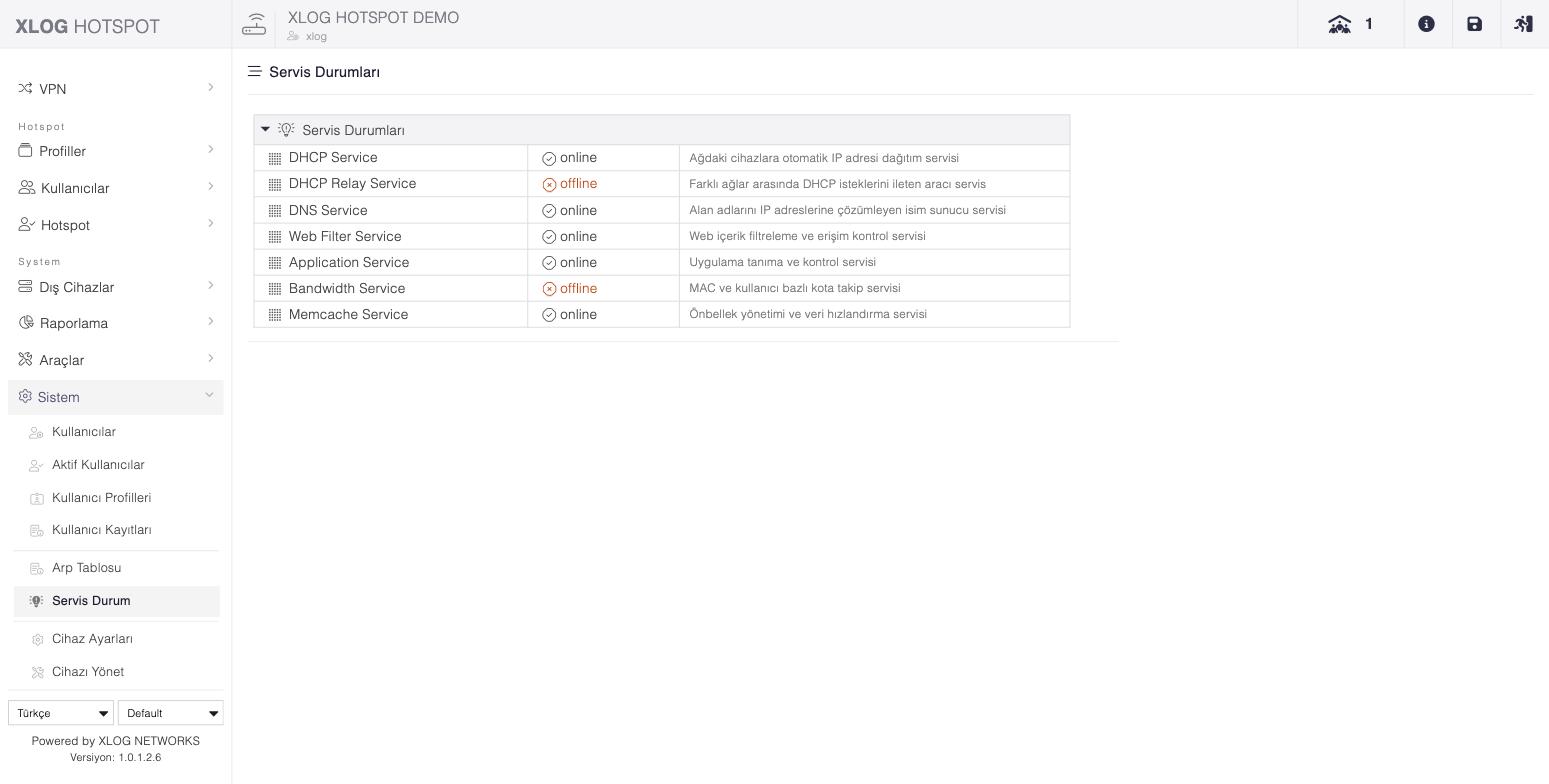Click the XLOG HOTSPOT logo link
Viewport: 1549px width, 784px height.
tap(88, 26)
